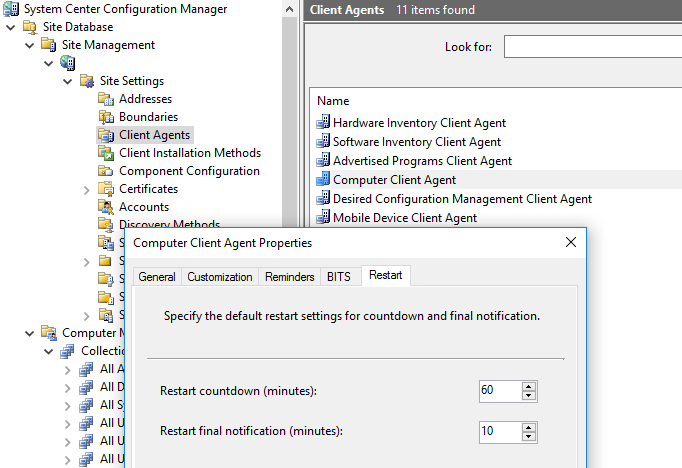This screenshot has height=468, width=682.
Task: Collapse the Site Management node
Action: coord(30,45)
